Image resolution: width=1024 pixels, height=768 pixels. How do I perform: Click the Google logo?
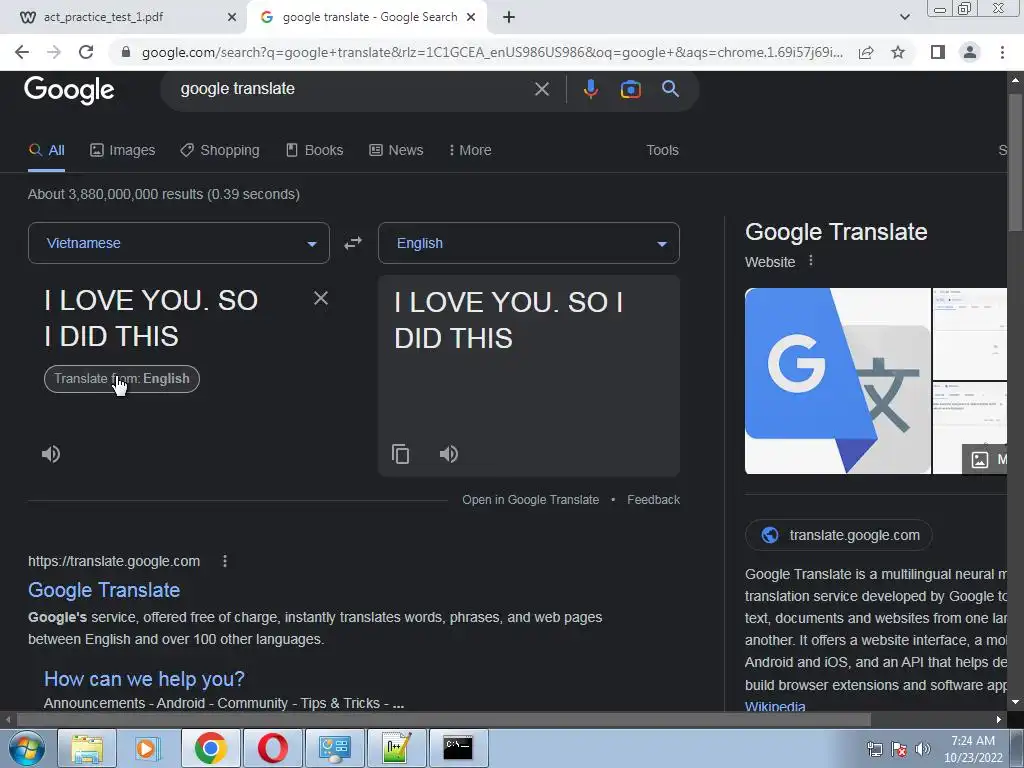[69, 90]
